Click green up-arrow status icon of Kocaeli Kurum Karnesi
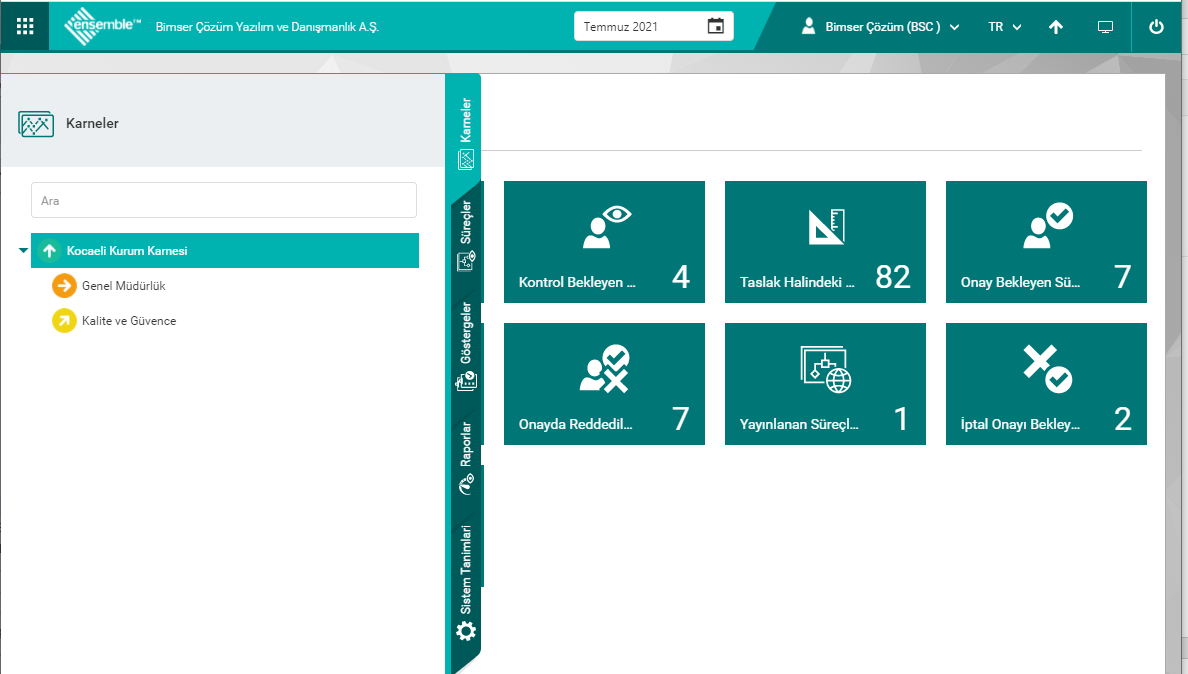 coord(49,251)
